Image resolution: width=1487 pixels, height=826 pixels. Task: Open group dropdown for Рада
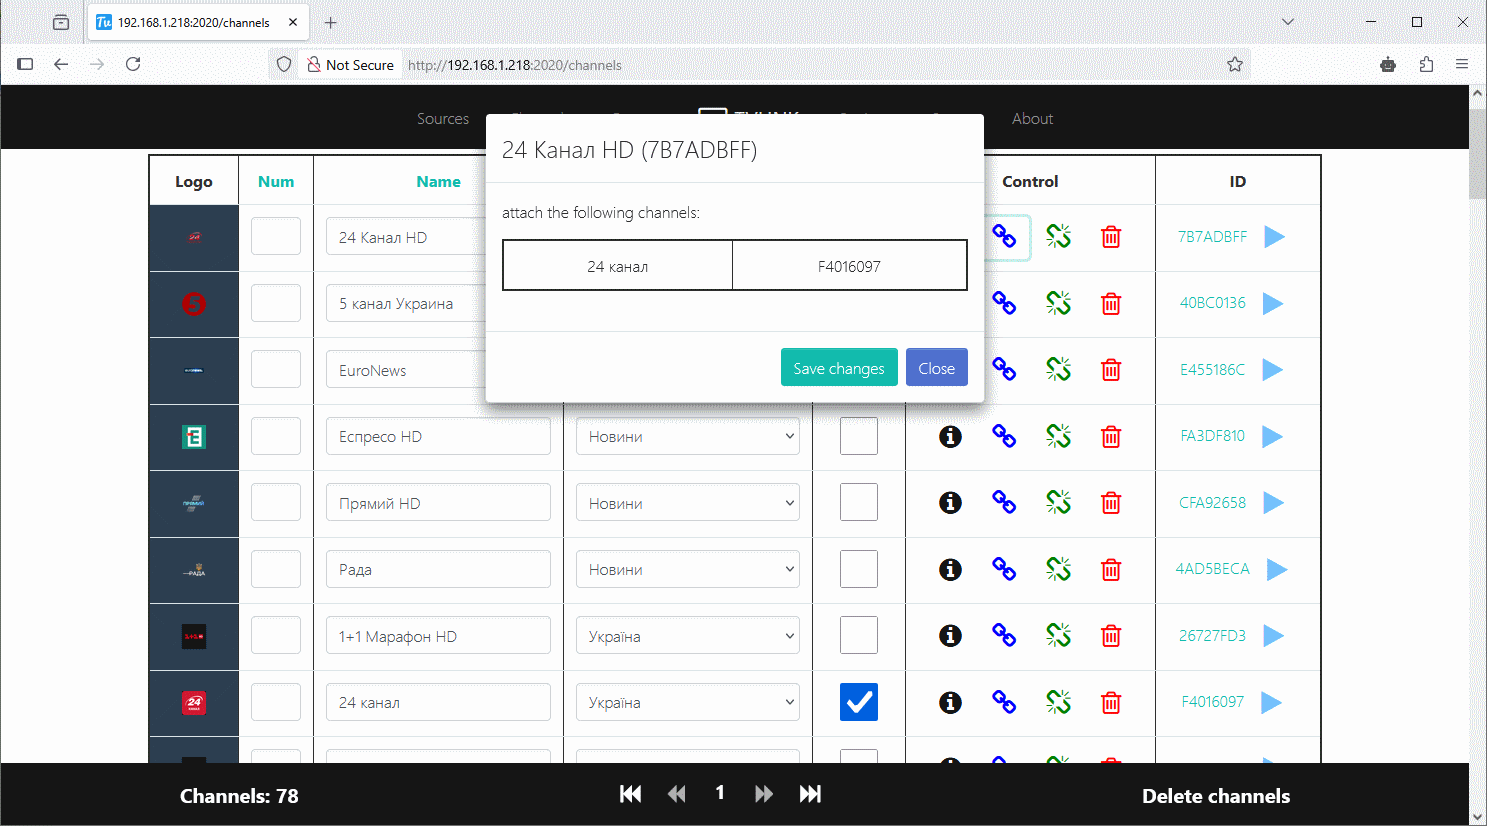click(688, 569)
